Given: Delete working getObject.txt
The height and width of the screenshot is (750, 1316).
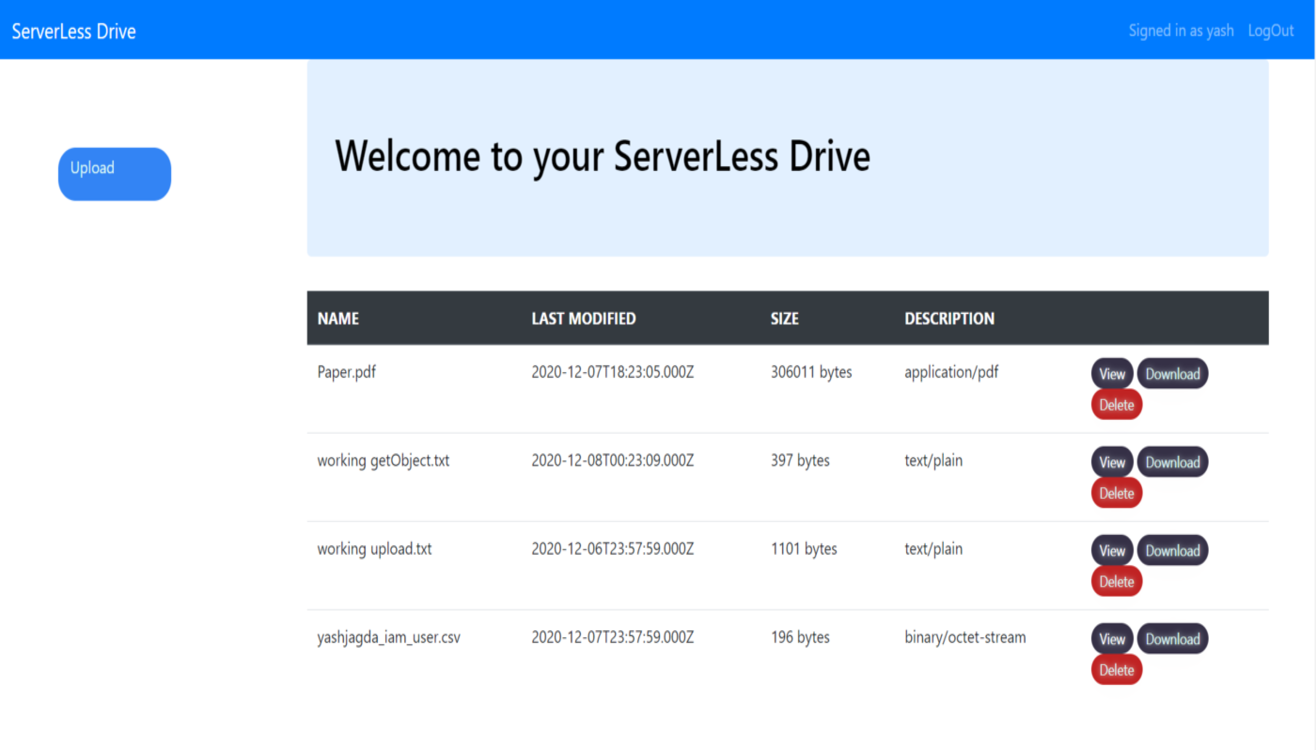Looking at the screenshot, I should point(1116,493).
